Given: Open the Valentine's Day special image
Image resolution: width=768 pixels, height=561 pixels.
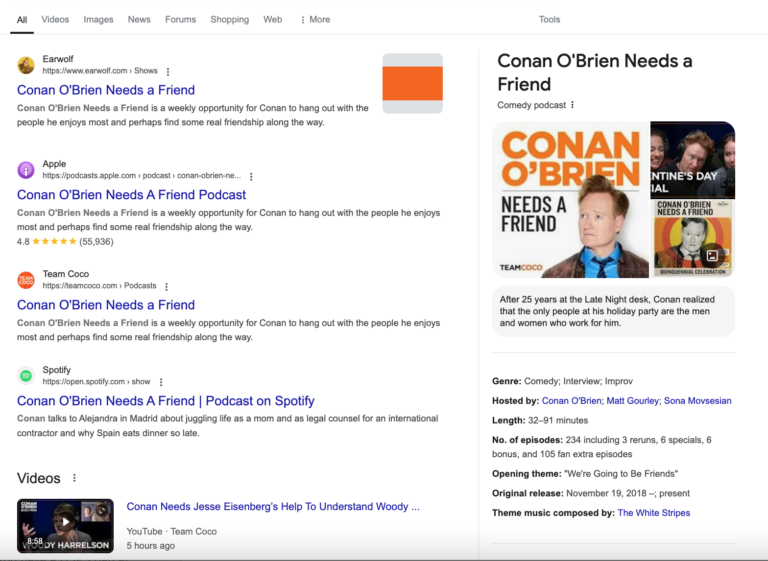Looking at the screenshot, I should (693, 160).
